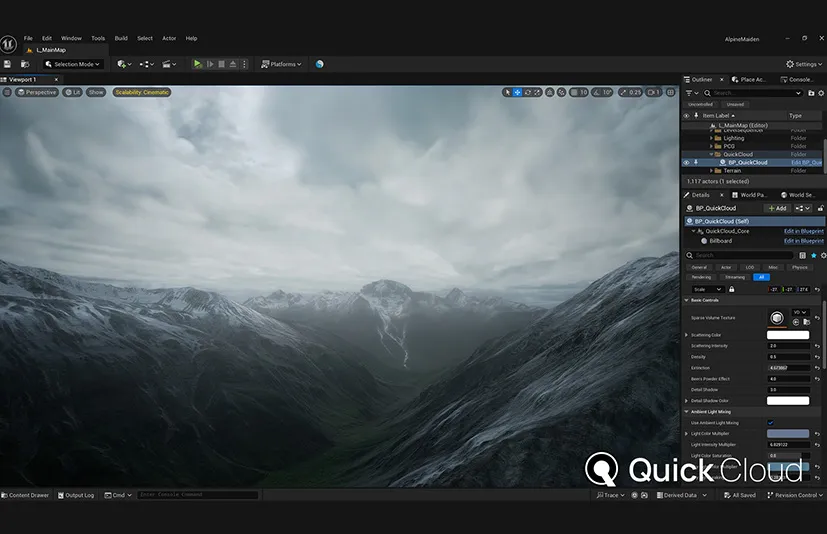
Task: Adjust camera speed button in viewport
Action: (x=653, y=92)
